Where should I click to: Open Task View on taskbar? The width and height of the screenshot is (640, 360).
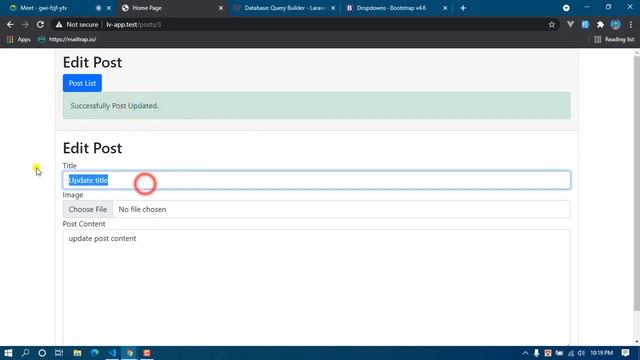click(59, 353)
